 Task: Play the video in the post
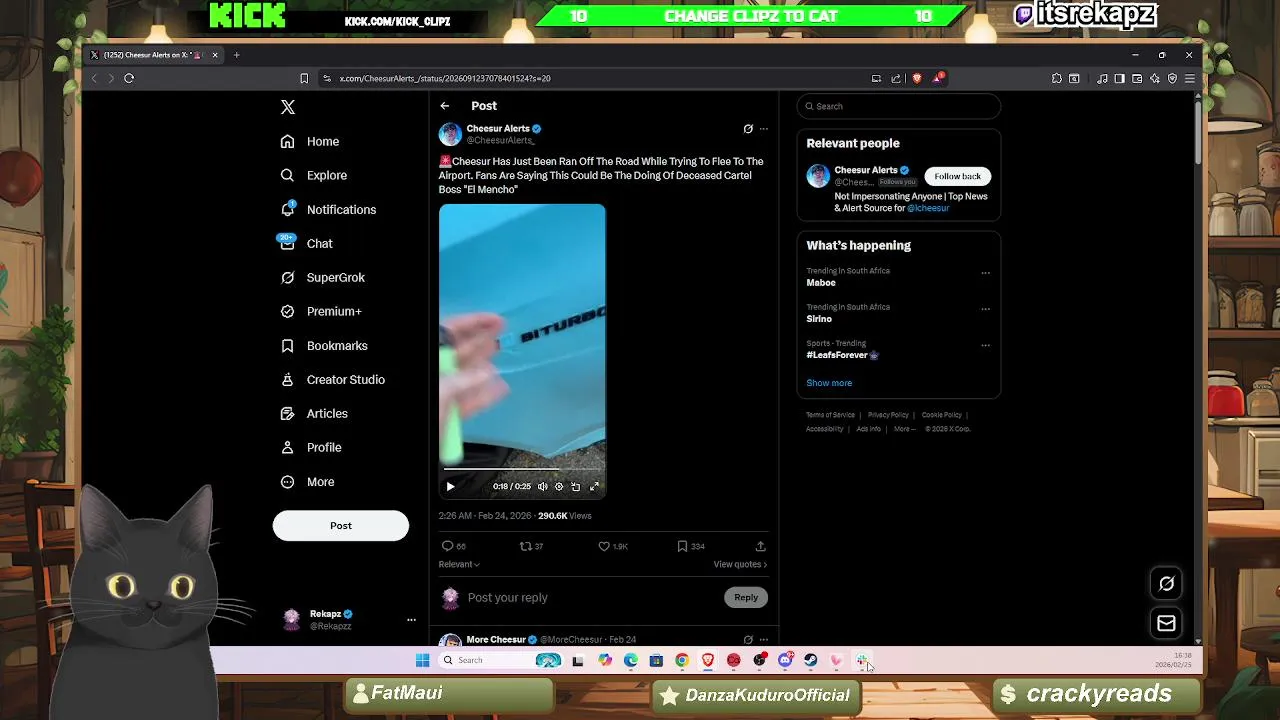(x=450, y=486)
